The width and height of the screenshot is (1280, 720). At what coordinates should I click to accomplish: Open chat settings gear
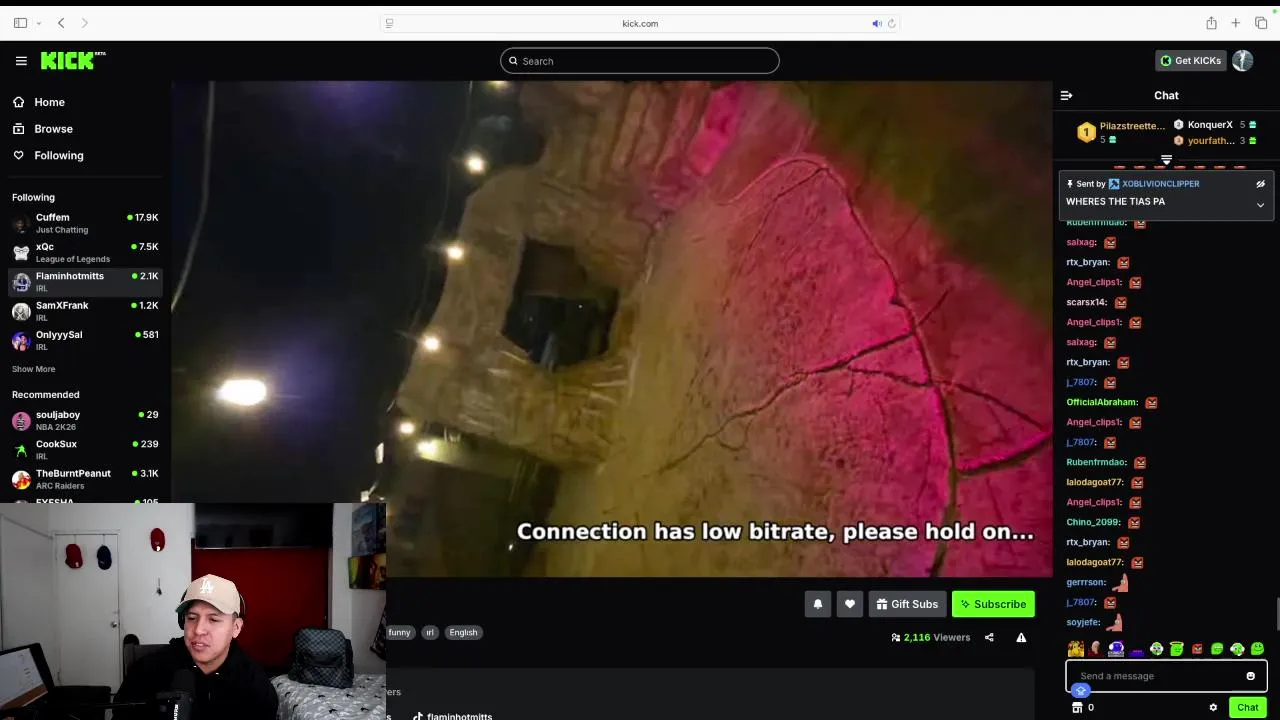pyautogui.click(x=1213, y=707)
